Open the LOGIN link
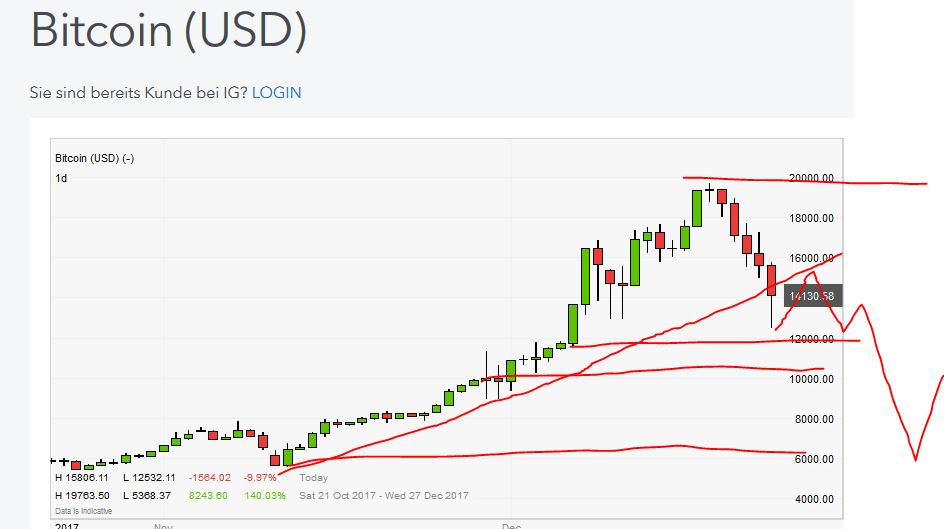This screenshot has height=529, width=944. [276, 93]
